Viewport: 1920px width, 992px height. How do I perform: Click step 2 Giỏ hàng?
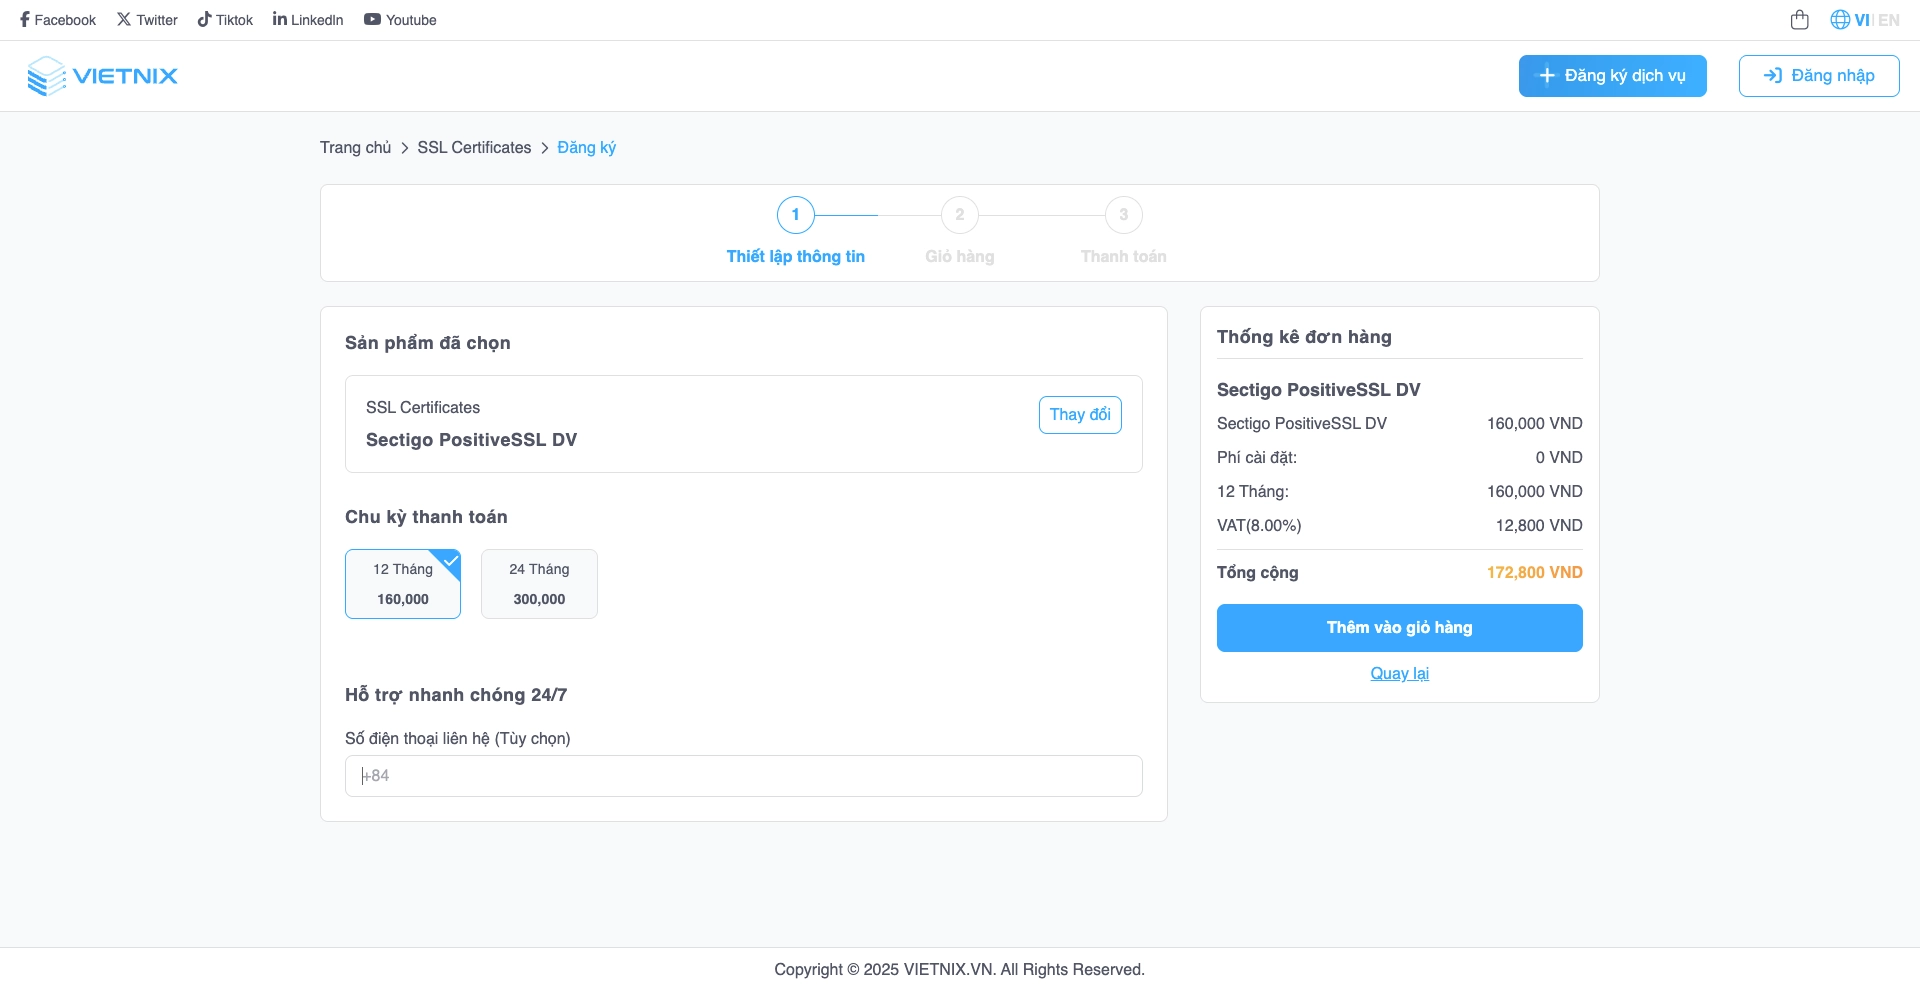pyautogui.click(x=960, y=215)
